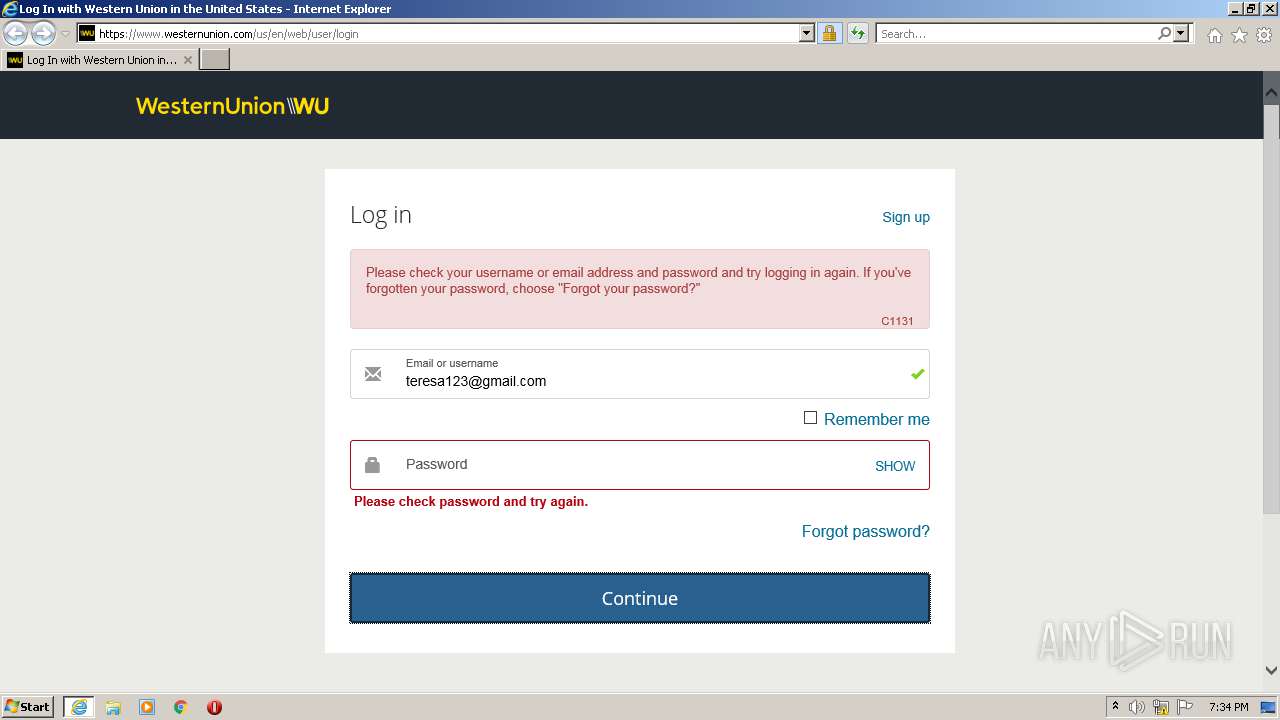Click the page scrollbar down arrow
Image resolution: width=1280 pixels, height=720 pixels.
[1271, 671]
